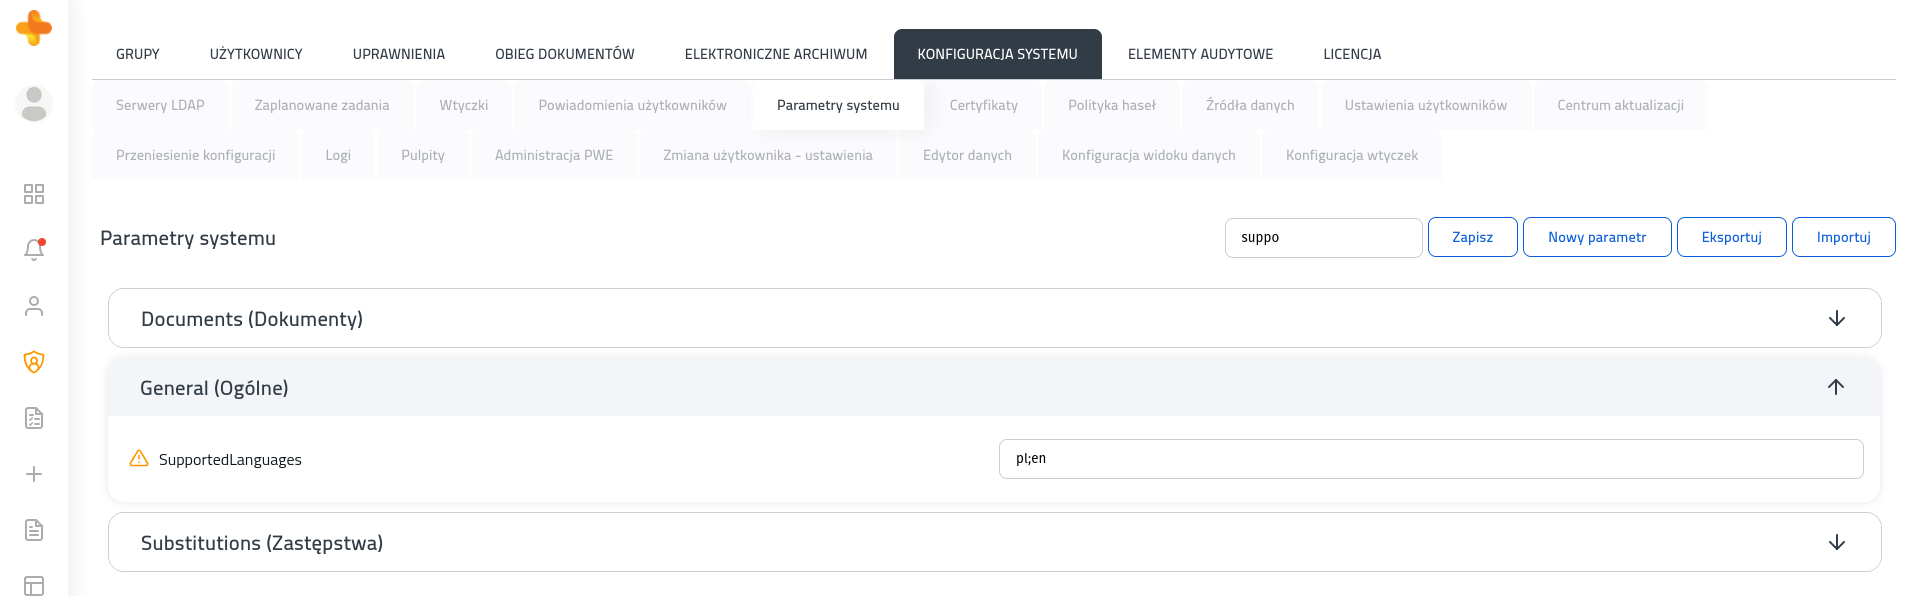Open the Certyfikaty sub-tab

[984, 105]
